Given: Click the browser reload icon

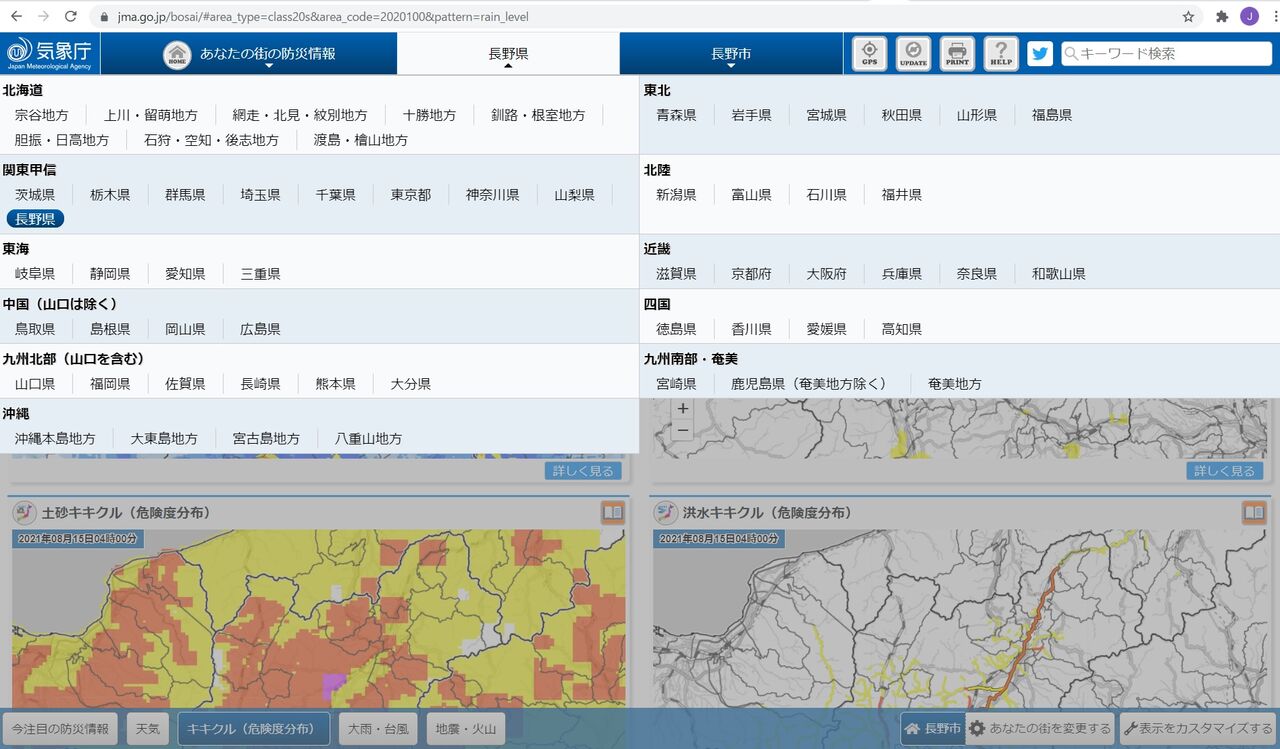Looking at the screenshot, I should (70, 16).
